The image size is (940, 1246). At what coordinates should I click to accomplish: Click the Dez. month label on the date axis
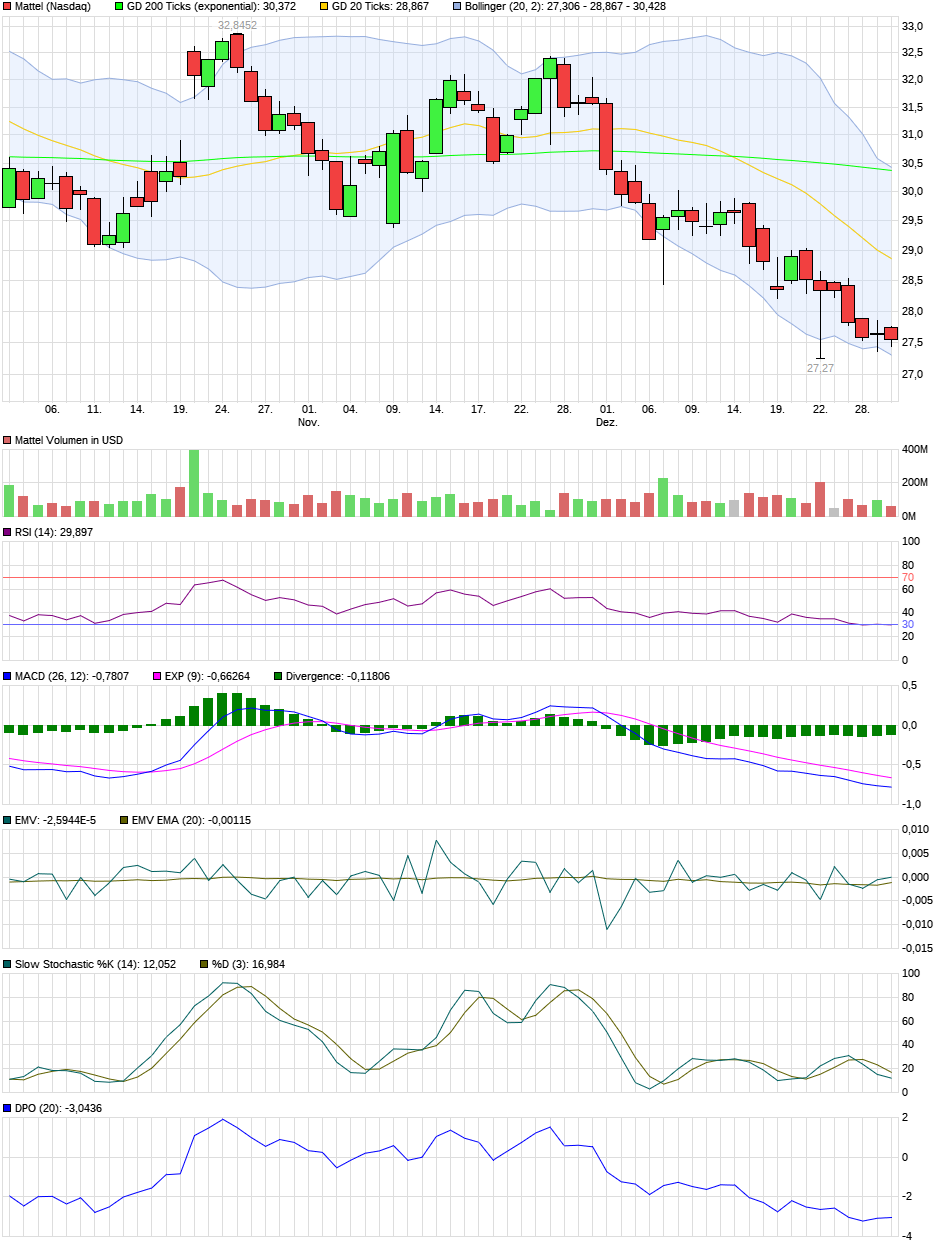point(606,422)
